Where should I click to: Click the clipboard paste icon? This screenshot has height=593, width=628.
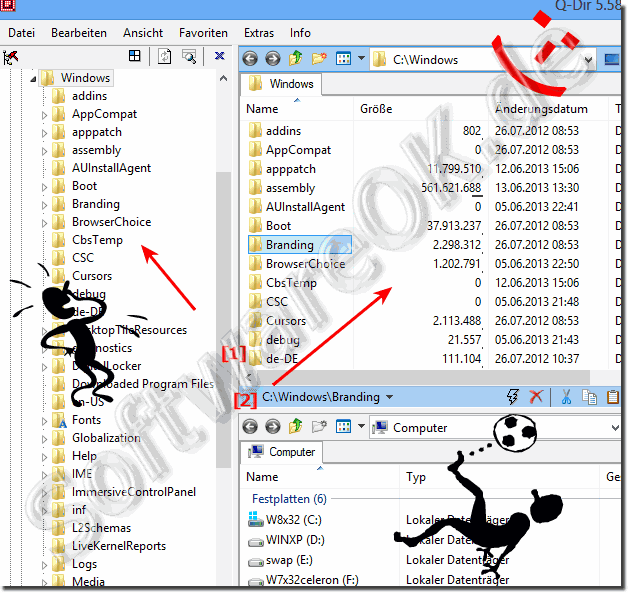pos(613,397)
